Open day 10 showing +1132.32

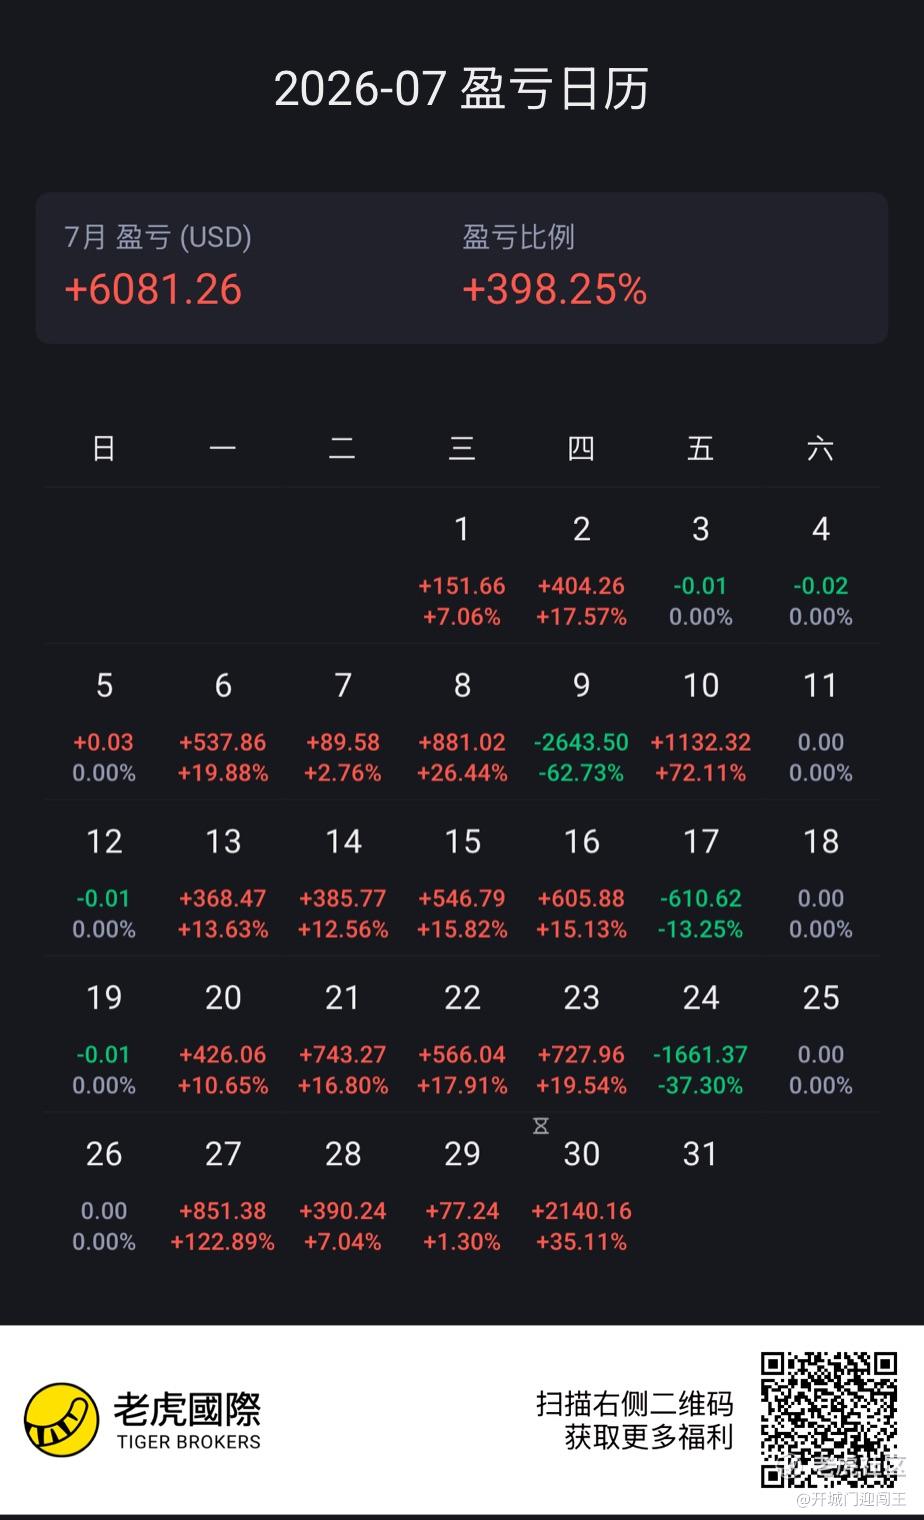tap(700, 727)
